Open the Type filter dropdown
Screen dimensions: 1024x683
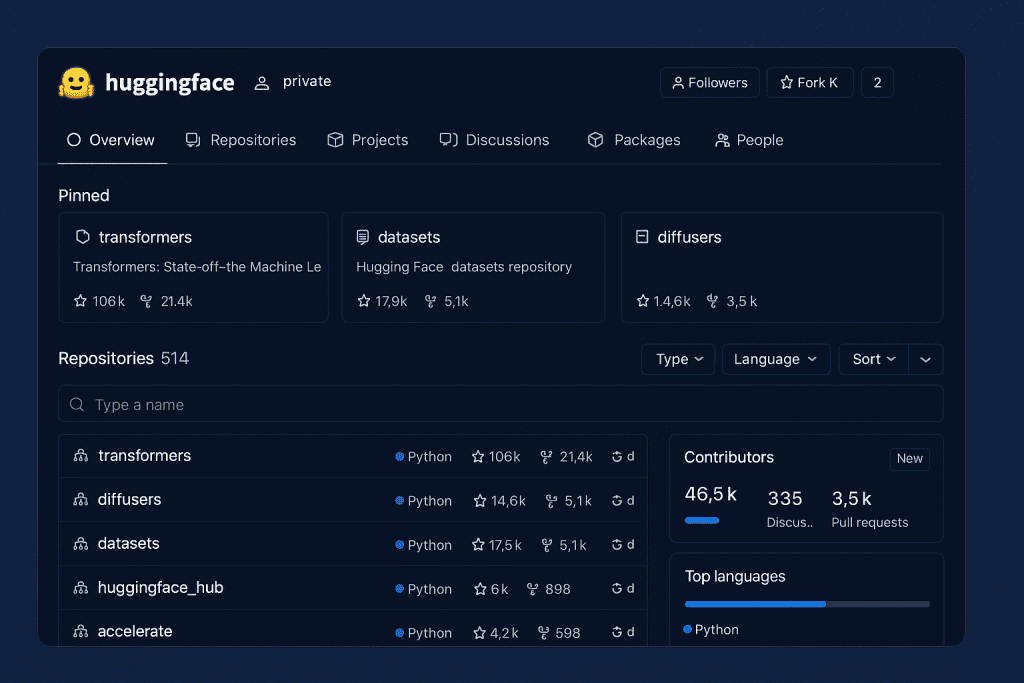point(678,359)
